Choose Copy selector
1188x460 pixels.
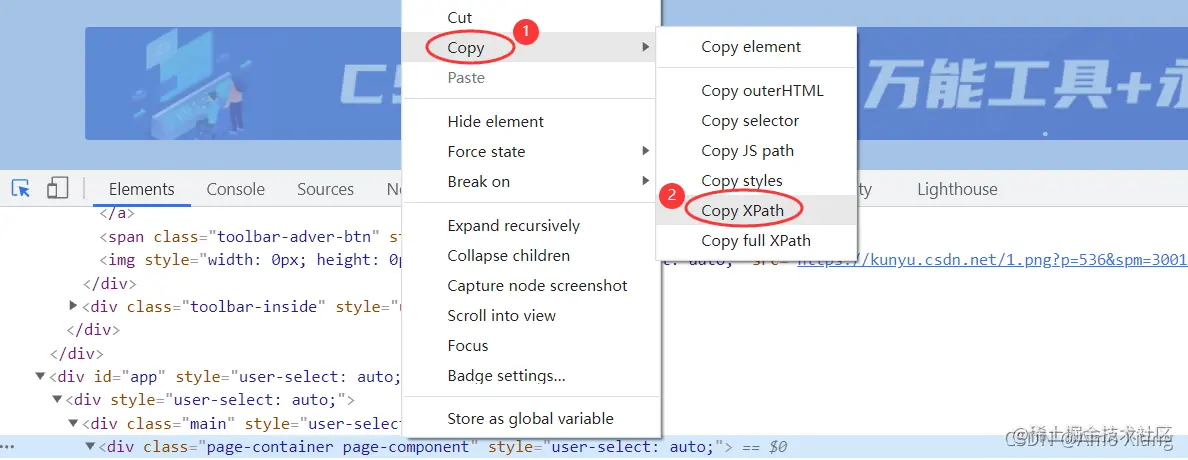point(750,120)
